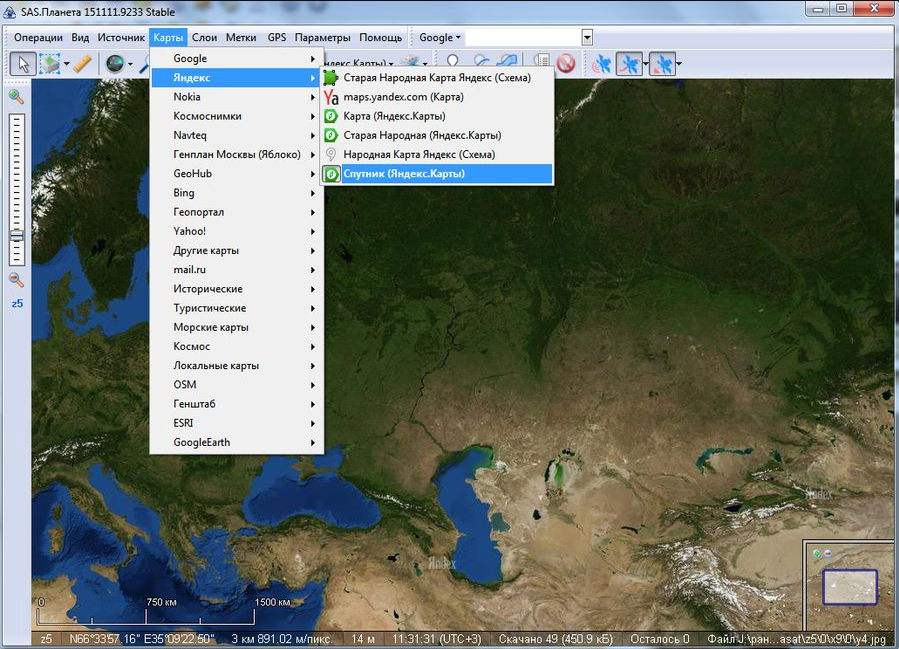Open the Туристические submenu

tap(237, 308)
